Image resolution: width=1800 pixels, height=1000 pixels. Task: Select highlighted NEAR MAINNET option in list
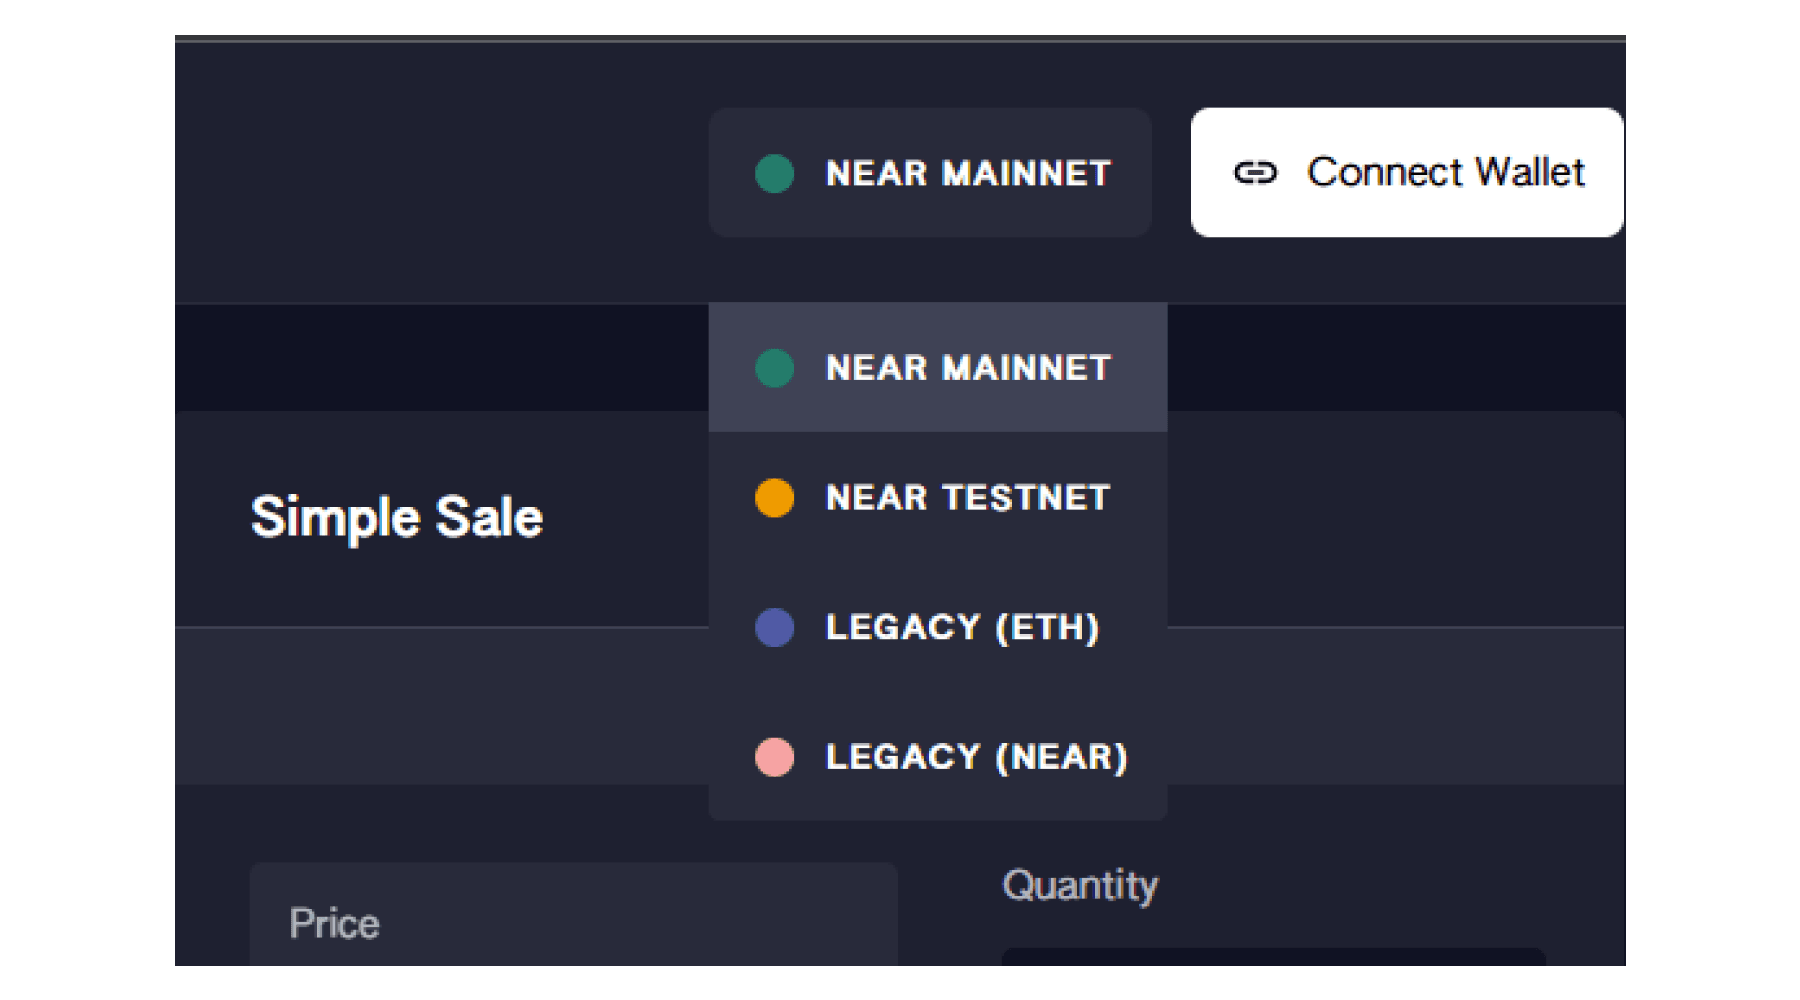(937, 368)
